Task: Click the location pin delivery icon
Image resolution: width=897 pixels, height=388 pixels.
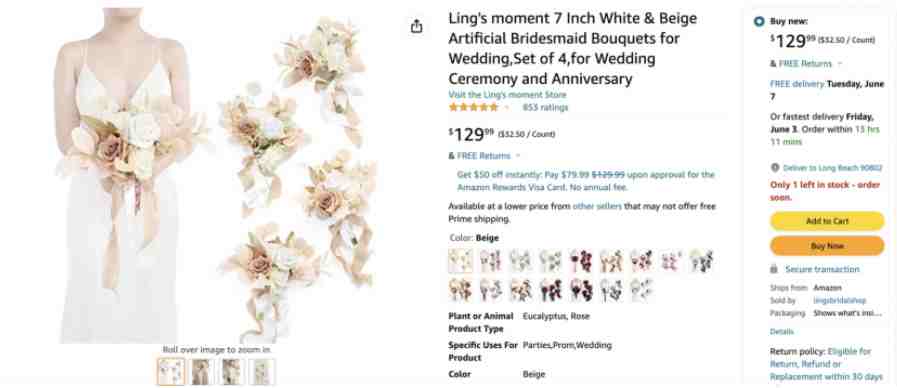Action: [775, 168]
